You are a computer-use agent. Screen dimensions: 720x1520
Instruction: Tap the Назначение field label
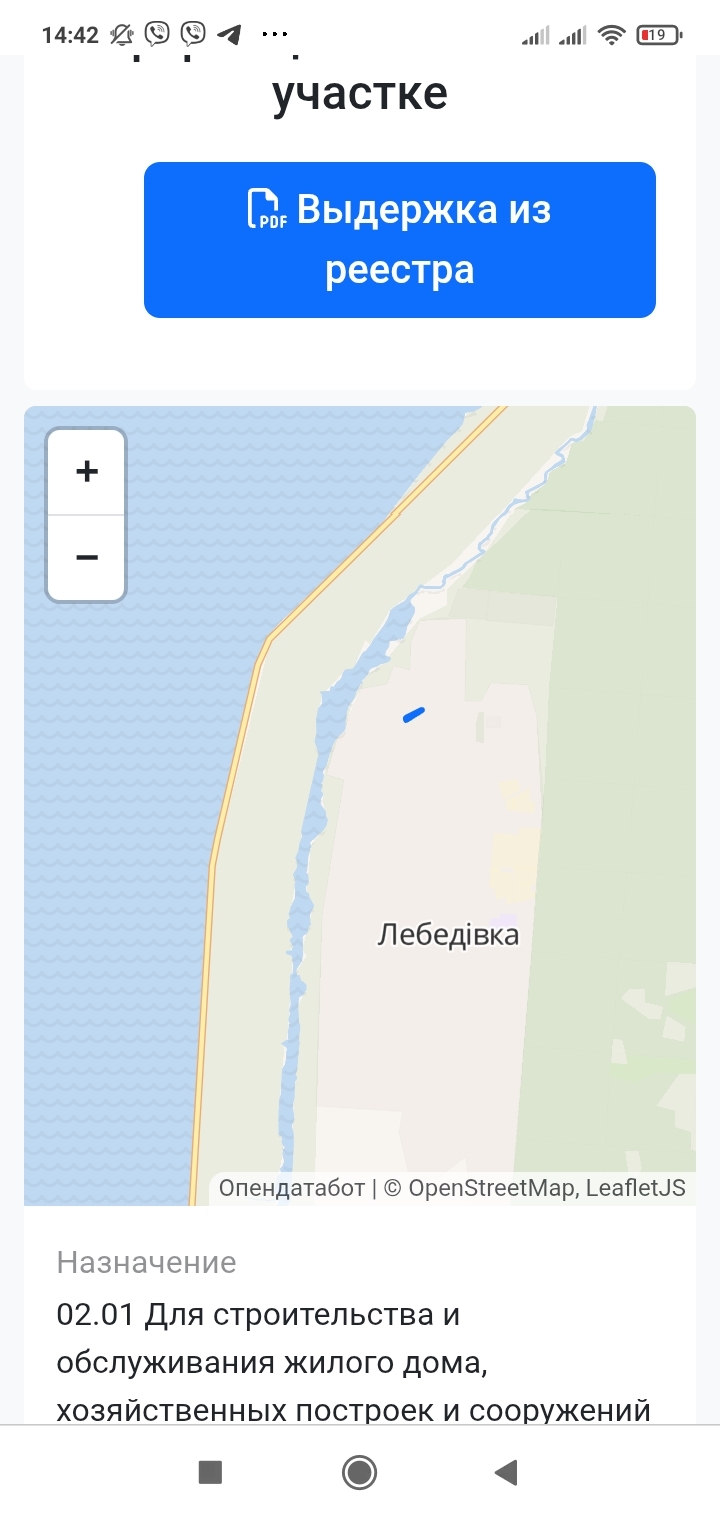pos(146,1263)
